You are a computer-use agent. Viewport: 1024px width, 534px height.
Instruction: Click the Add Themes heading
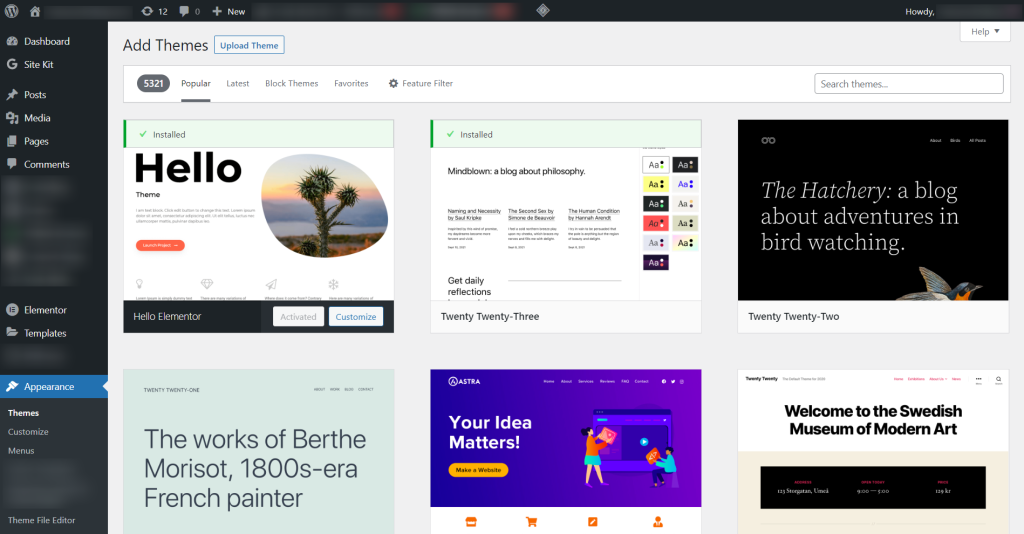click(165, 45)
